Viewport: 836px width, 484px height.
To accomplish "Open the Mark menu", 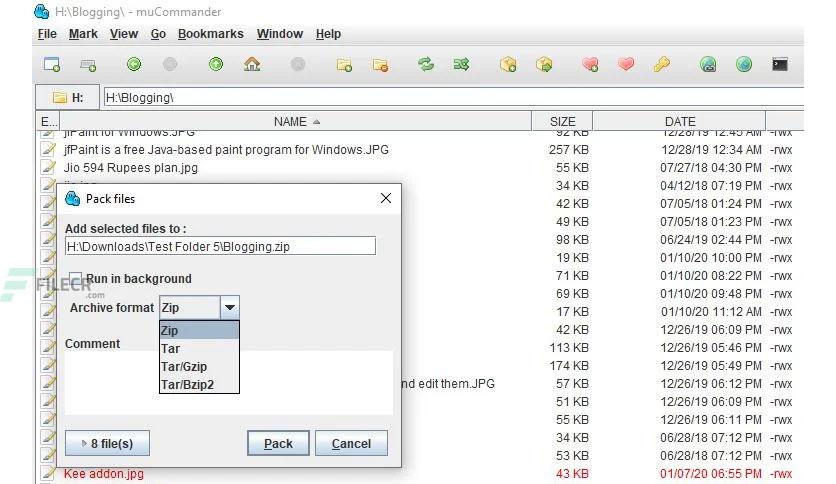I will click(83, 34).
